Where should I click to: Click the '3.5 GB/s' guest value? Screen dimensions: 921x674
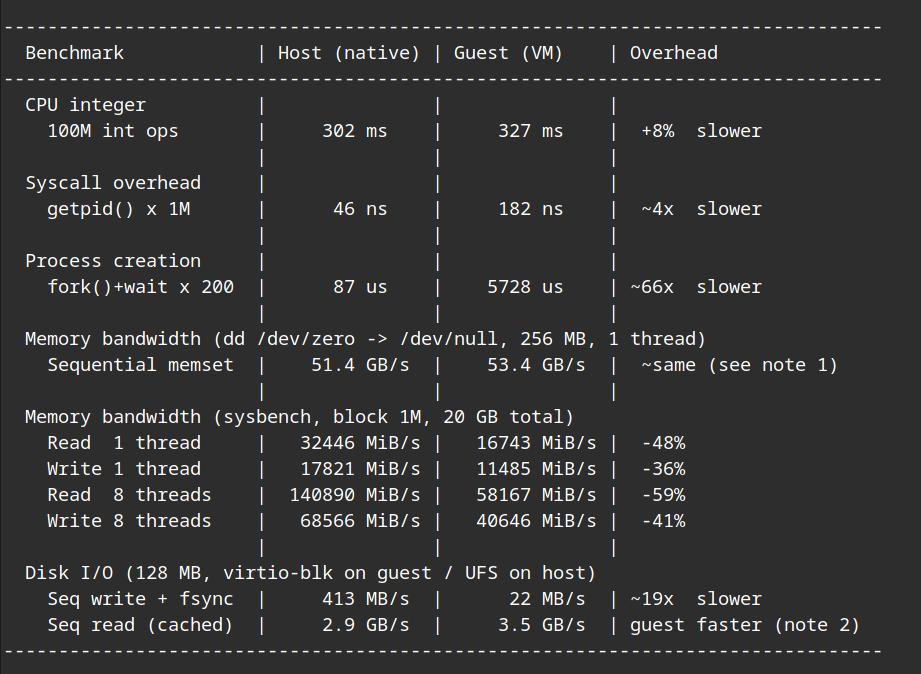542,625
